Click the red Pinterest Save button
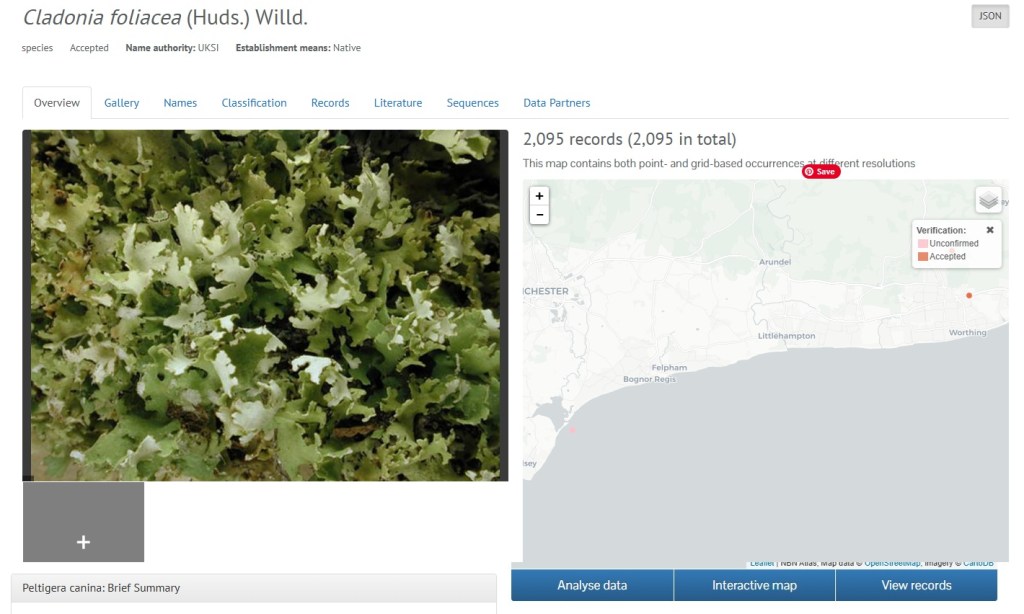Viewport: 1024px width, 614px height. [821, 171]
